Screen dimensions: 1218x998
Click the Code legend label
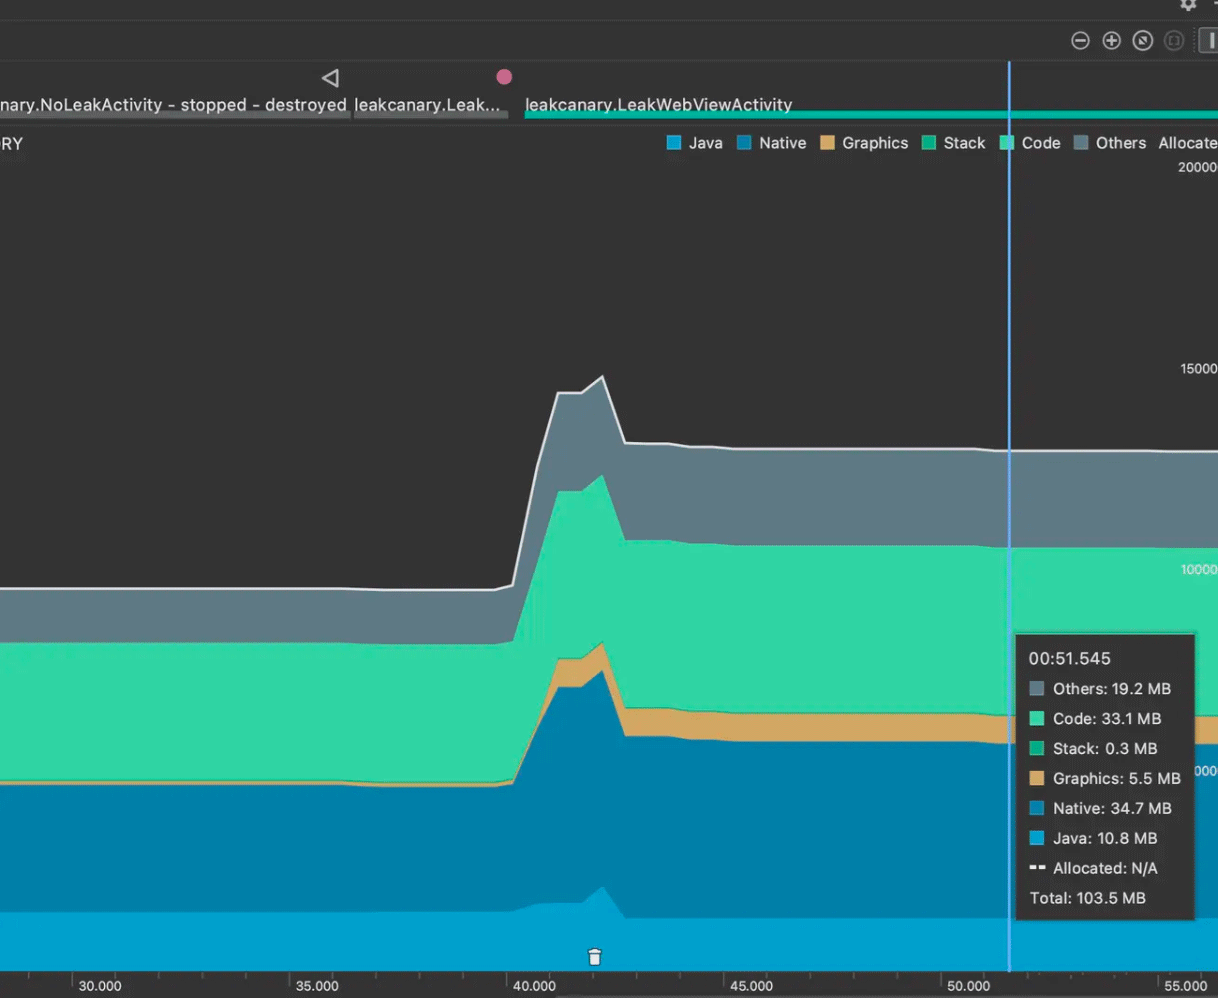pyautogui.click(x=1041, y=143)
